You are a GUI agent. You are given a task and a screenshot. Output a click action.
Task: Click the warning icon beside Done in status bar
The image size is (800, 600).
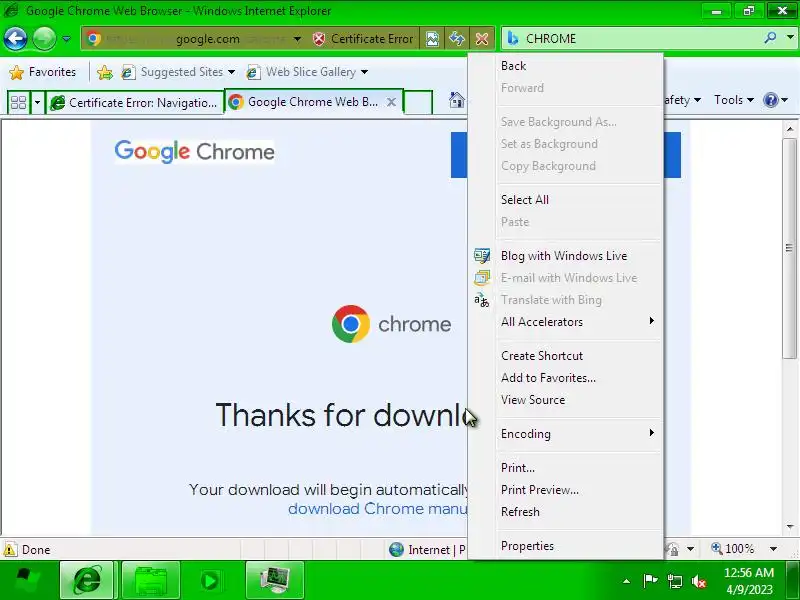[x=10, y=549]
